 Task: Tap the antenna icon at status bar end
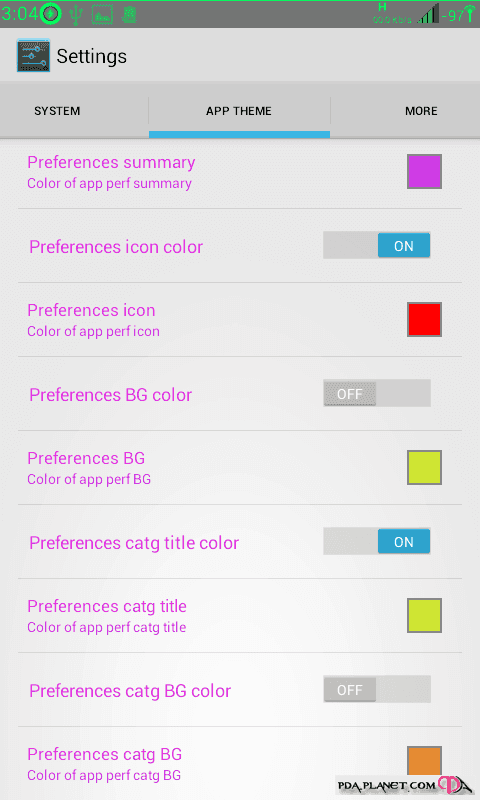(x=469, y=14)
